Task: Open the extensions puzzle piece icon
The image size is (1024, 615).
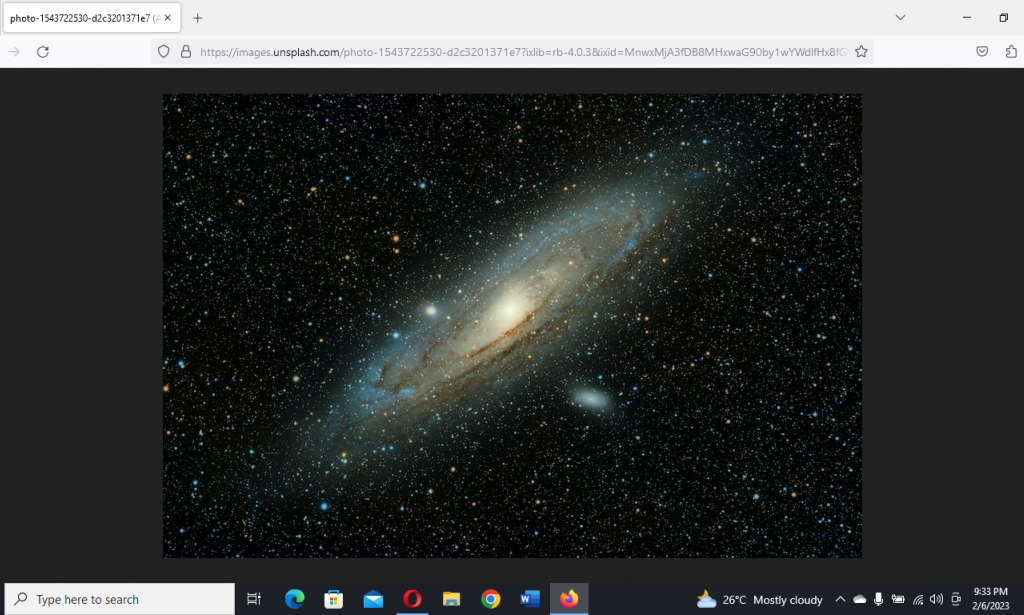Action: tap(1012, 51)
